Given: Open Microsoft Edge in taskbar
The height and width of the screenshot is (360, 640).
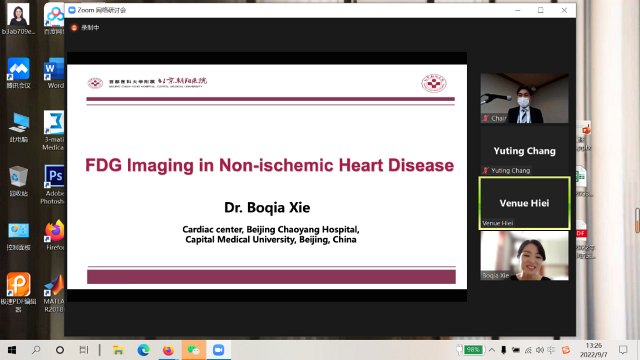Looking at the screenshot, I should [x=143, y=350].
